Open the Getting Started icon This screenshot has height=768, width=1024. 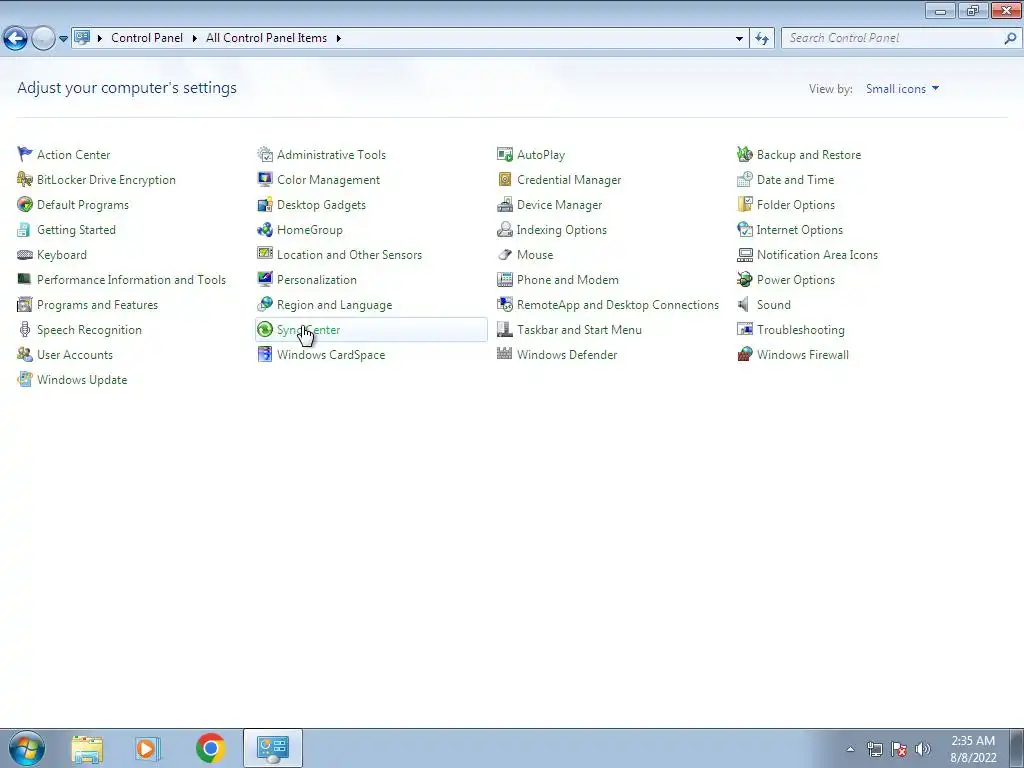point(25,229)
